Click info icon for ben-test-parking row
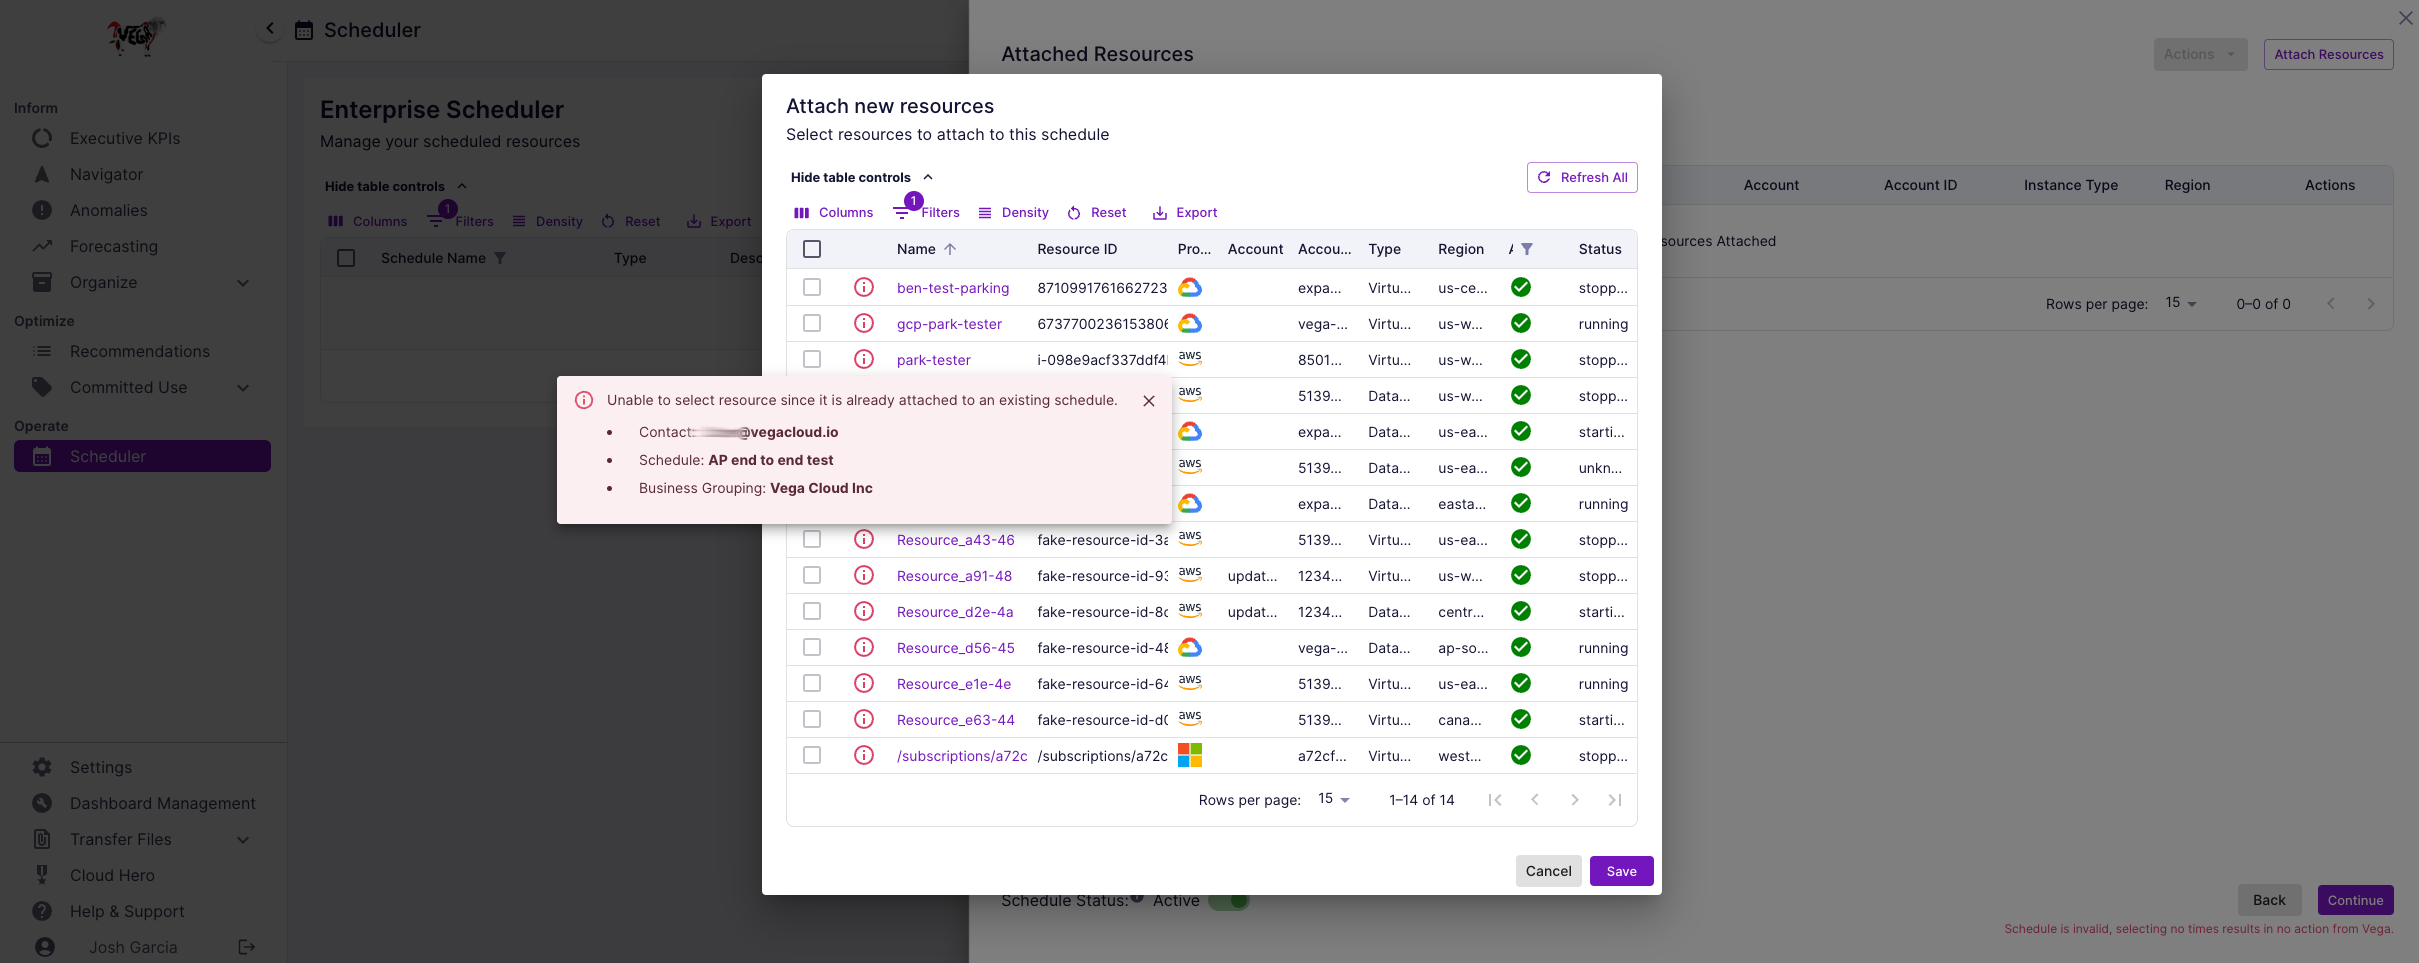The height and width of the screenshot is (963, 2419). click(864, 288)
